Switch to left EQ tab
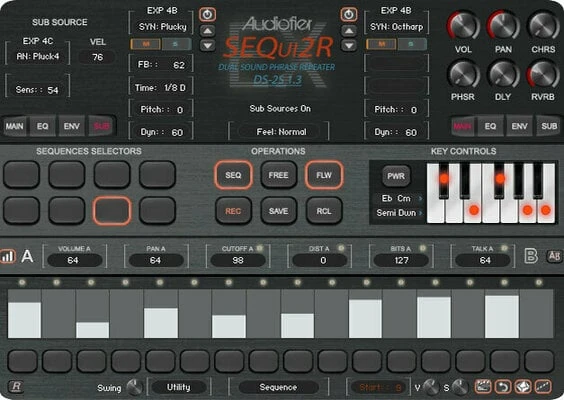 (x=42, y=126)
